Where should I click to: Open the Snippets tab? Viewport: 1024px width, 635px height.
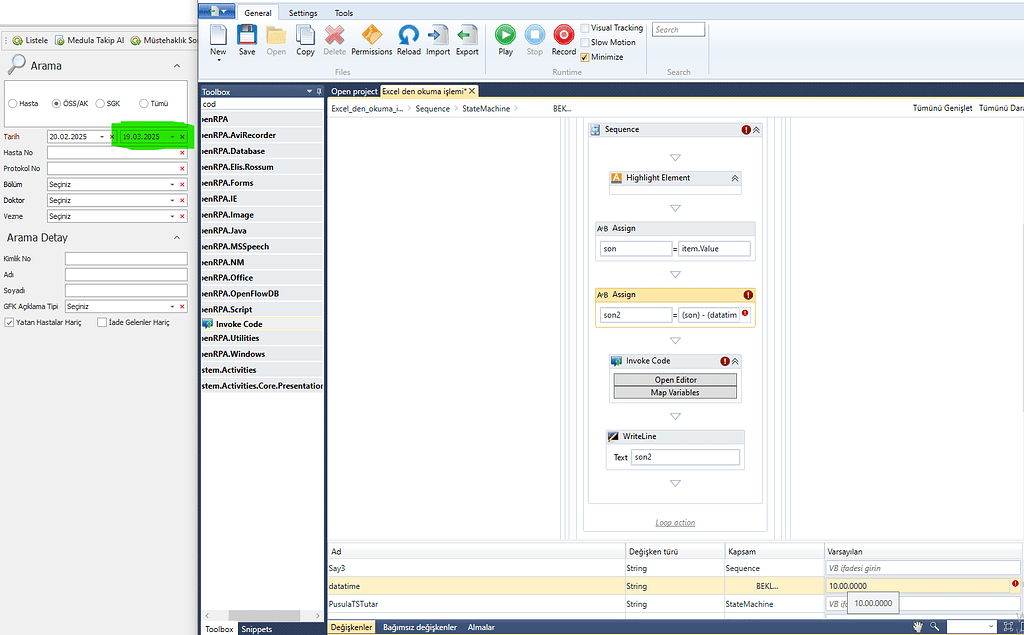[x=256, y=629]
